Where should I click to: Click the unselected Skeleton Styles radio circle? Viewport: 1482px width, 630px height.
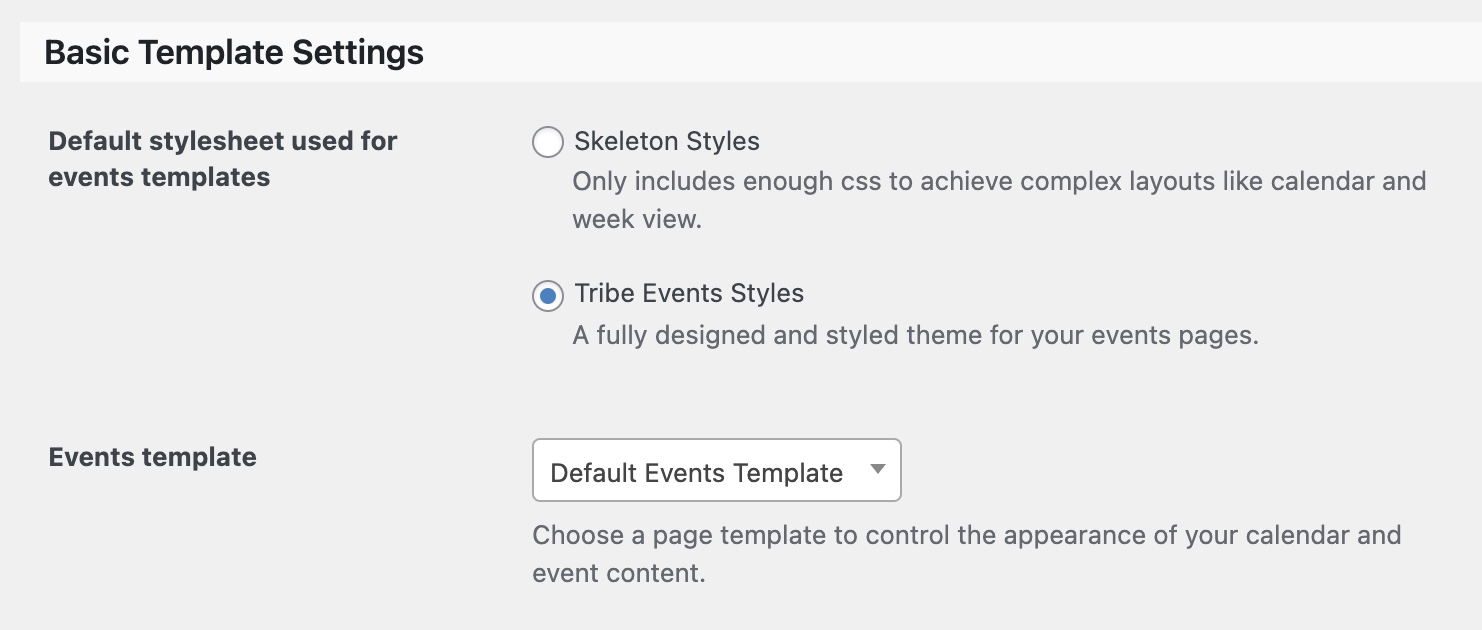(x=548, y=142)
